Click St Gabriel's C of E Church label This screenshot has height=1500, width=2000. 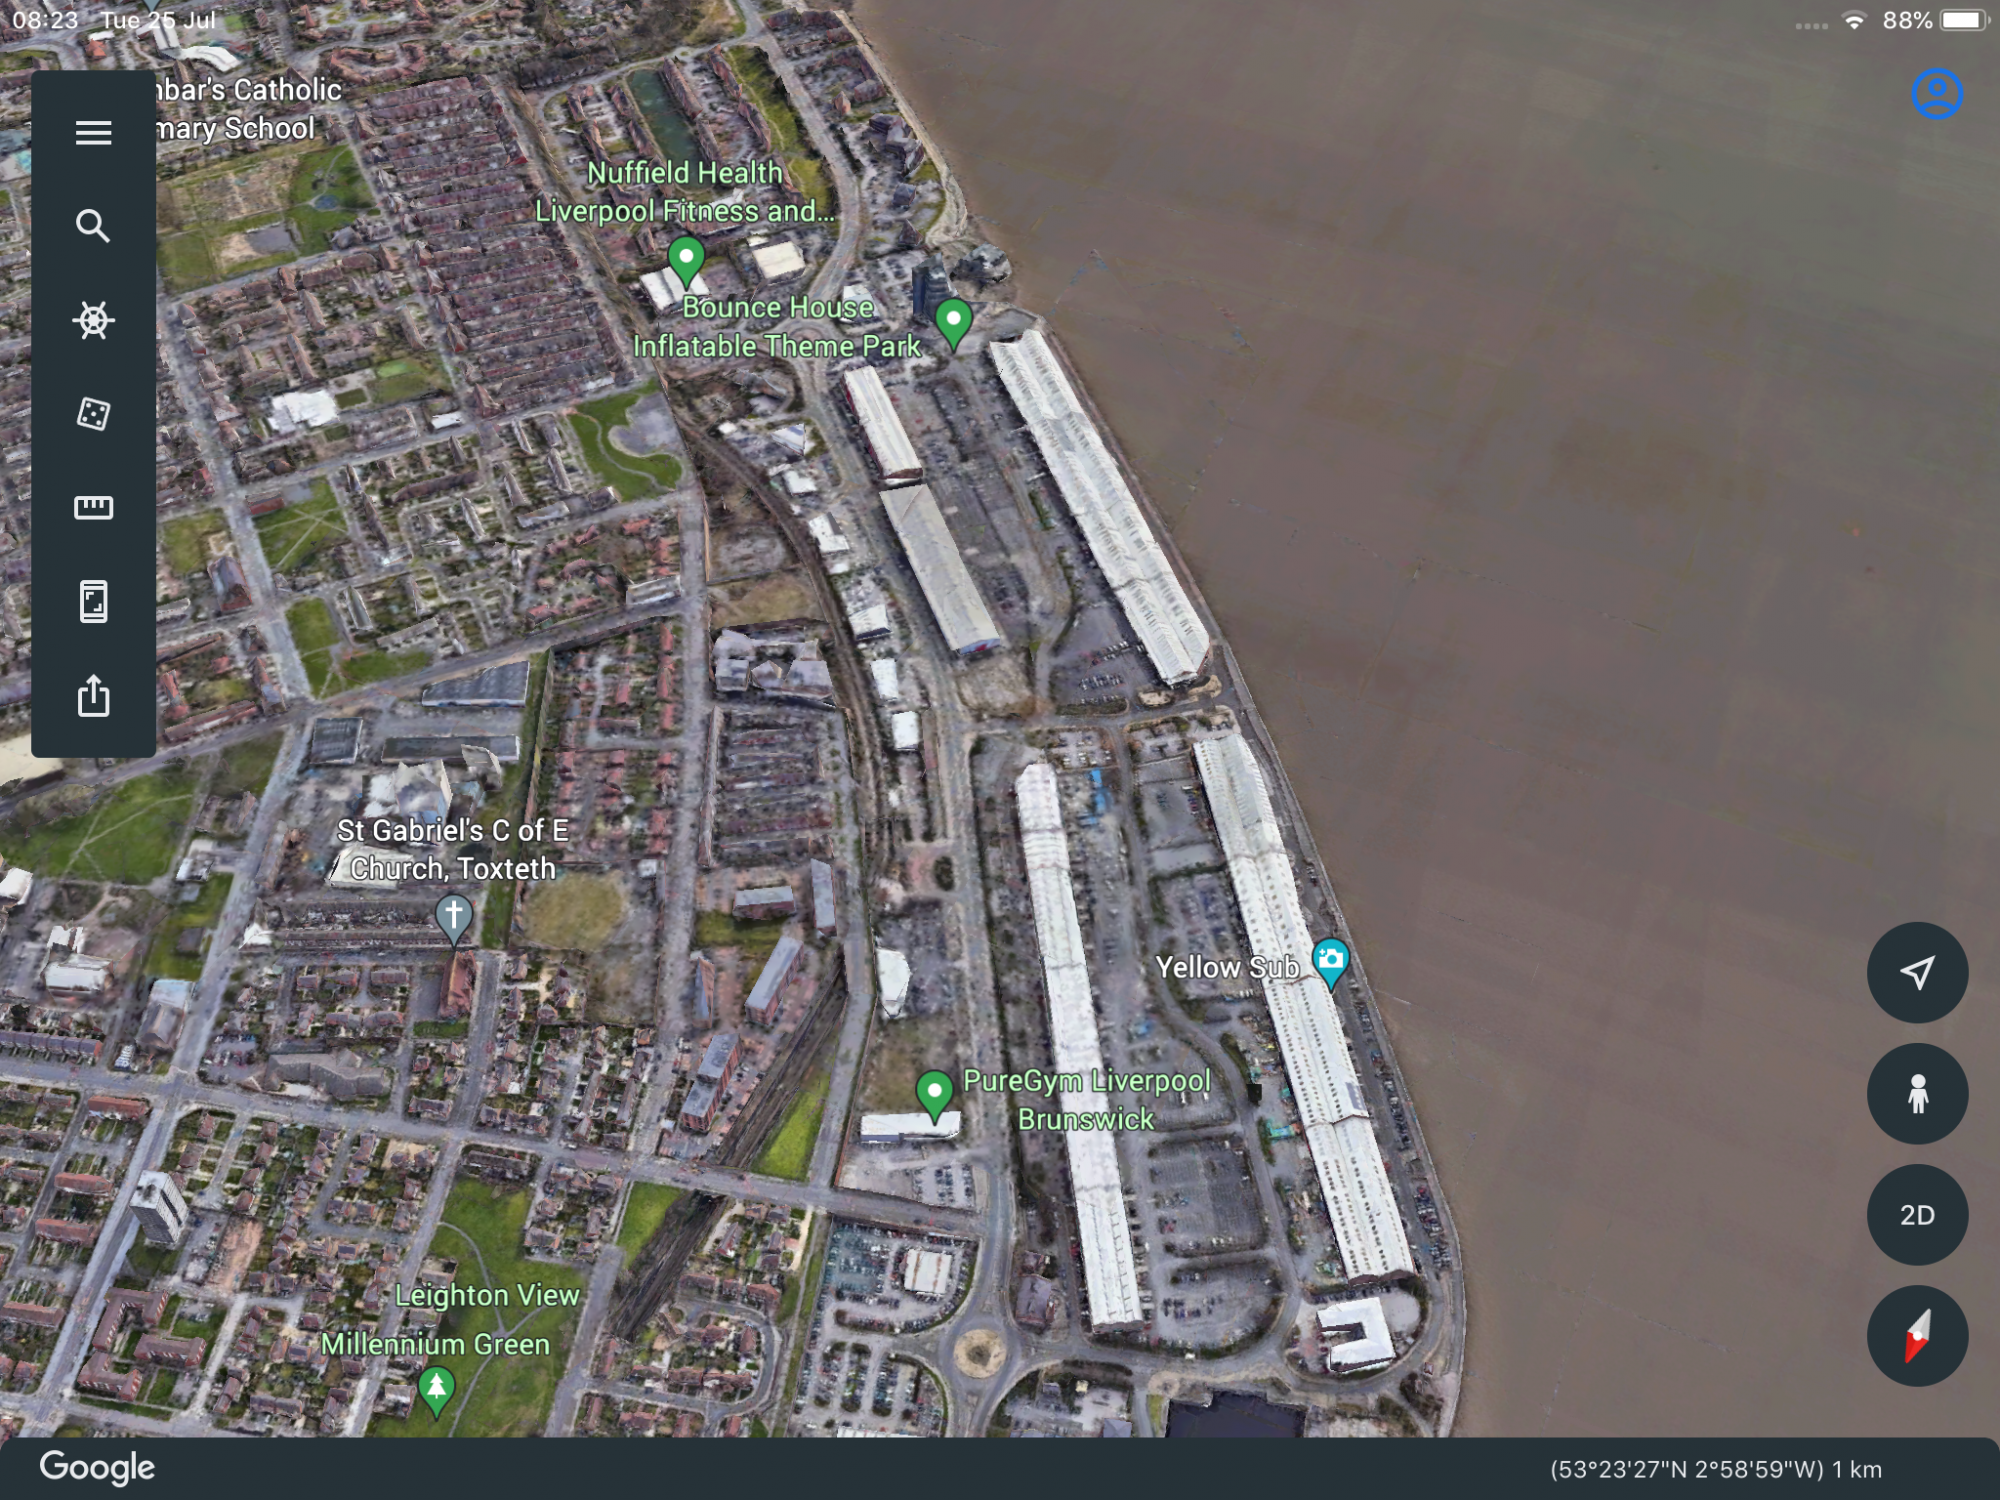pyautogui.click(x=452, y=849)
